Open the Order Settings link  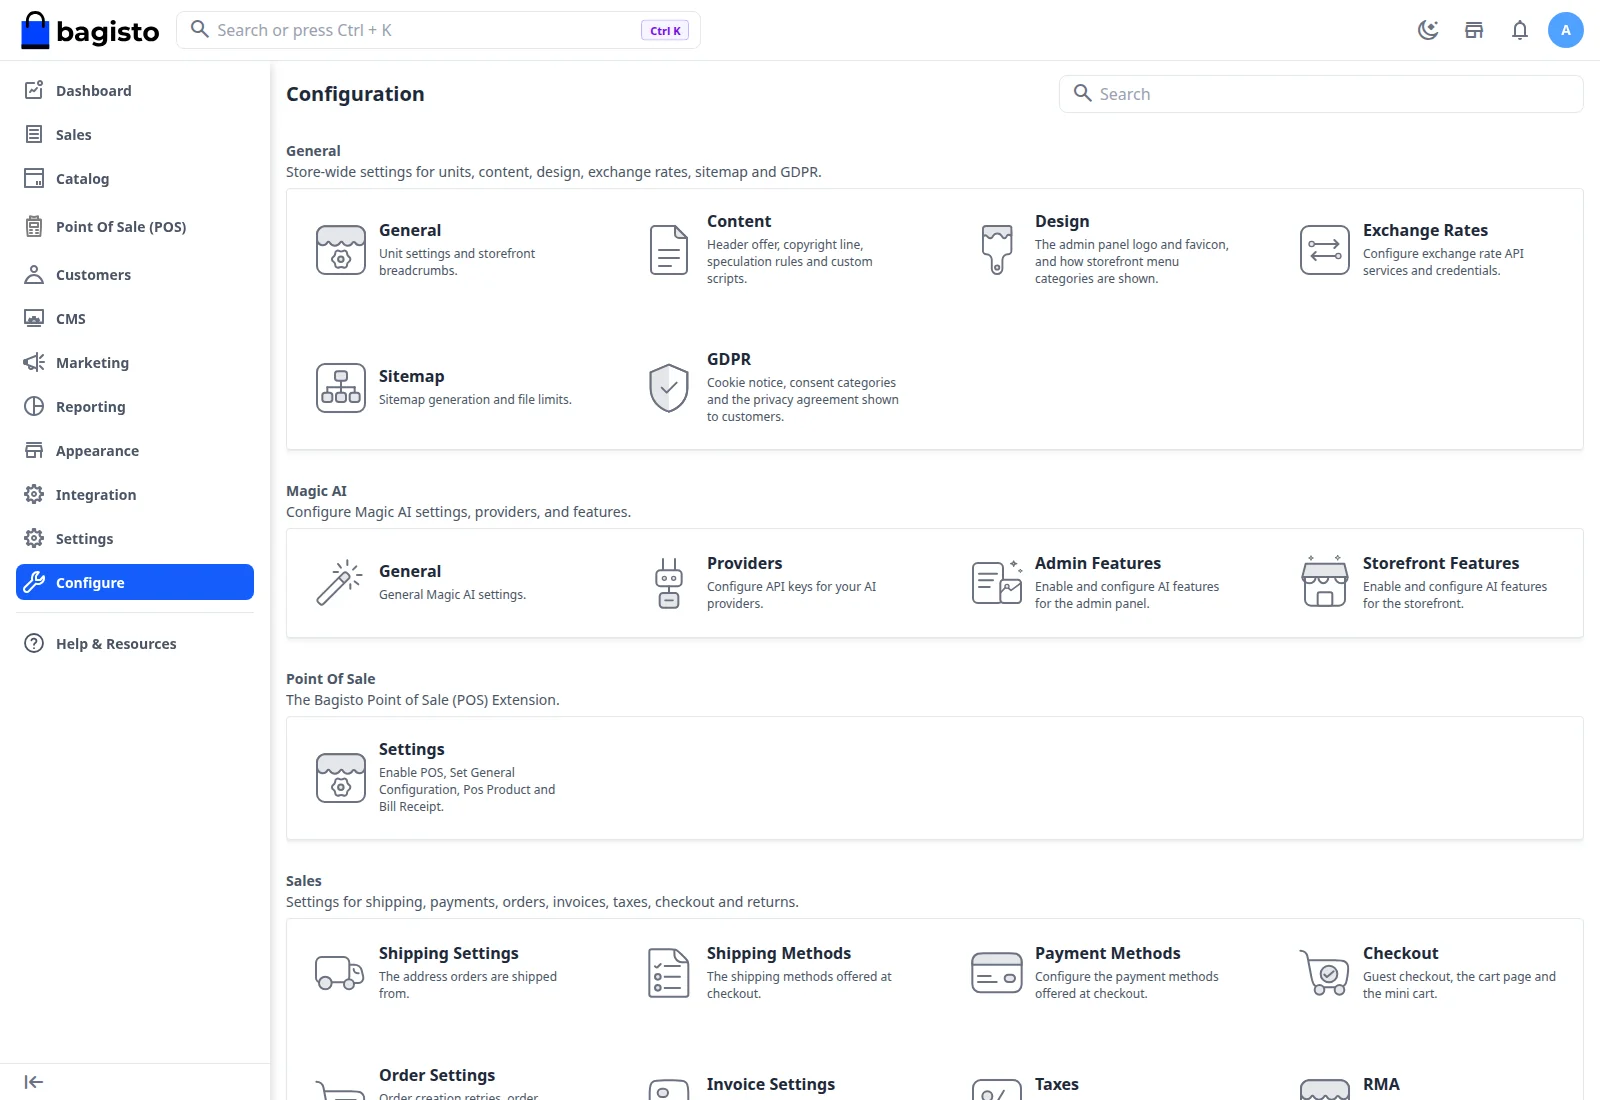pyautogui.click(x=437, y=1075)
